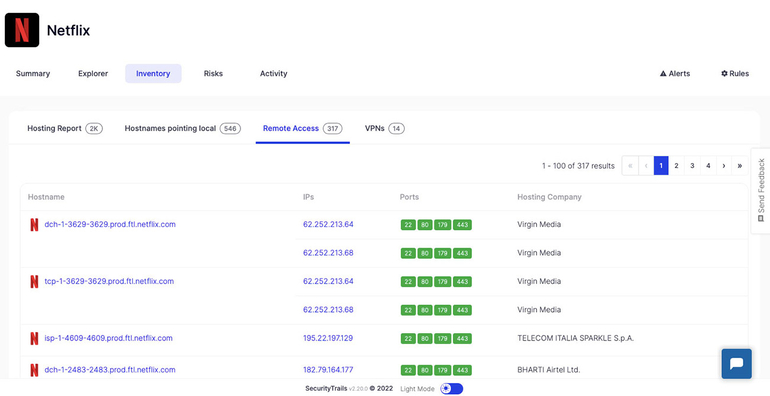Click Netflix icon beside dch-1-2483-2483 hostname
The width and height of the screenshot is (770, 396).
pyautogui.click(x=34, y=370)
